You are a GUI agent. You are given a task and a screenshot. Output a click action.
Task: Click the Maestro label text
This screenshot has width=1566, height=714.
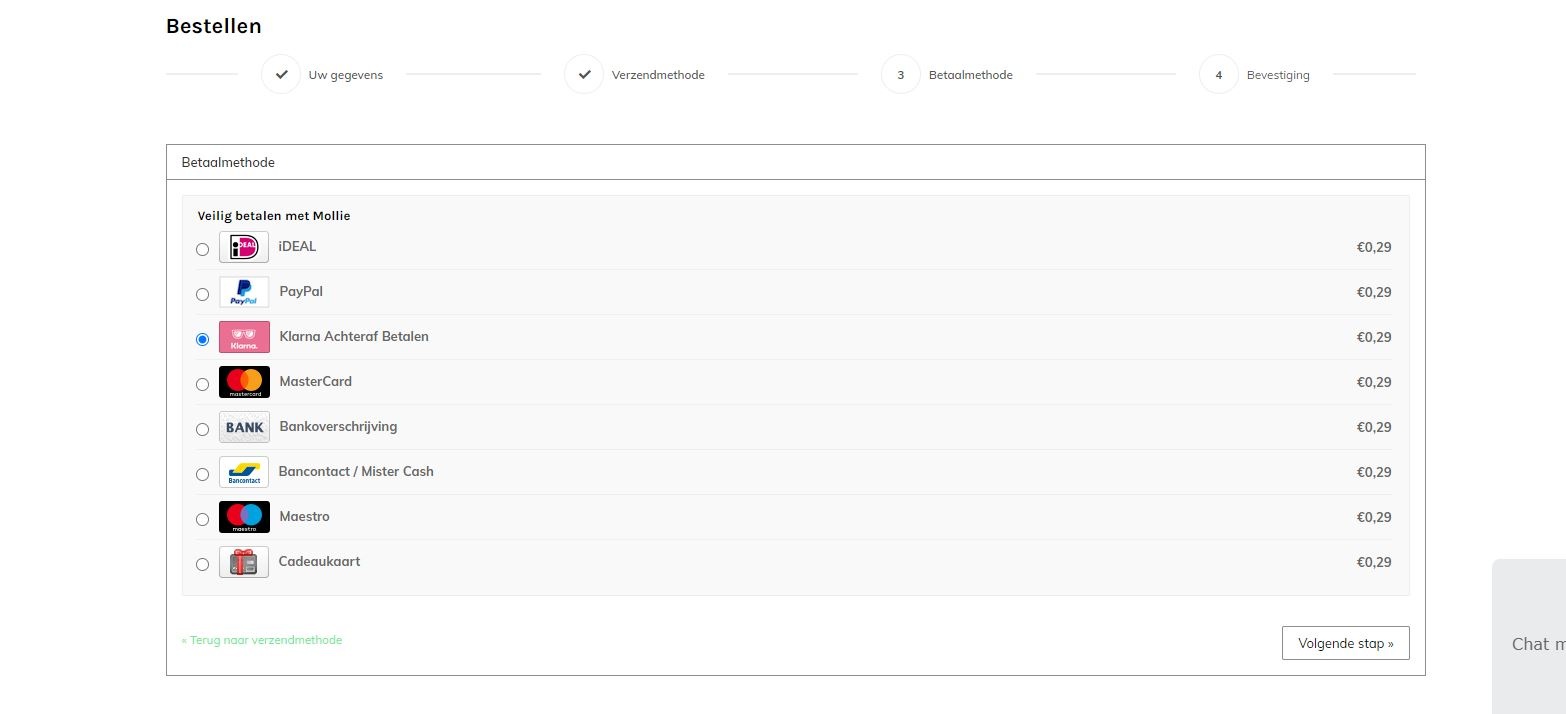pyautogui.click(x=304, y=516)
